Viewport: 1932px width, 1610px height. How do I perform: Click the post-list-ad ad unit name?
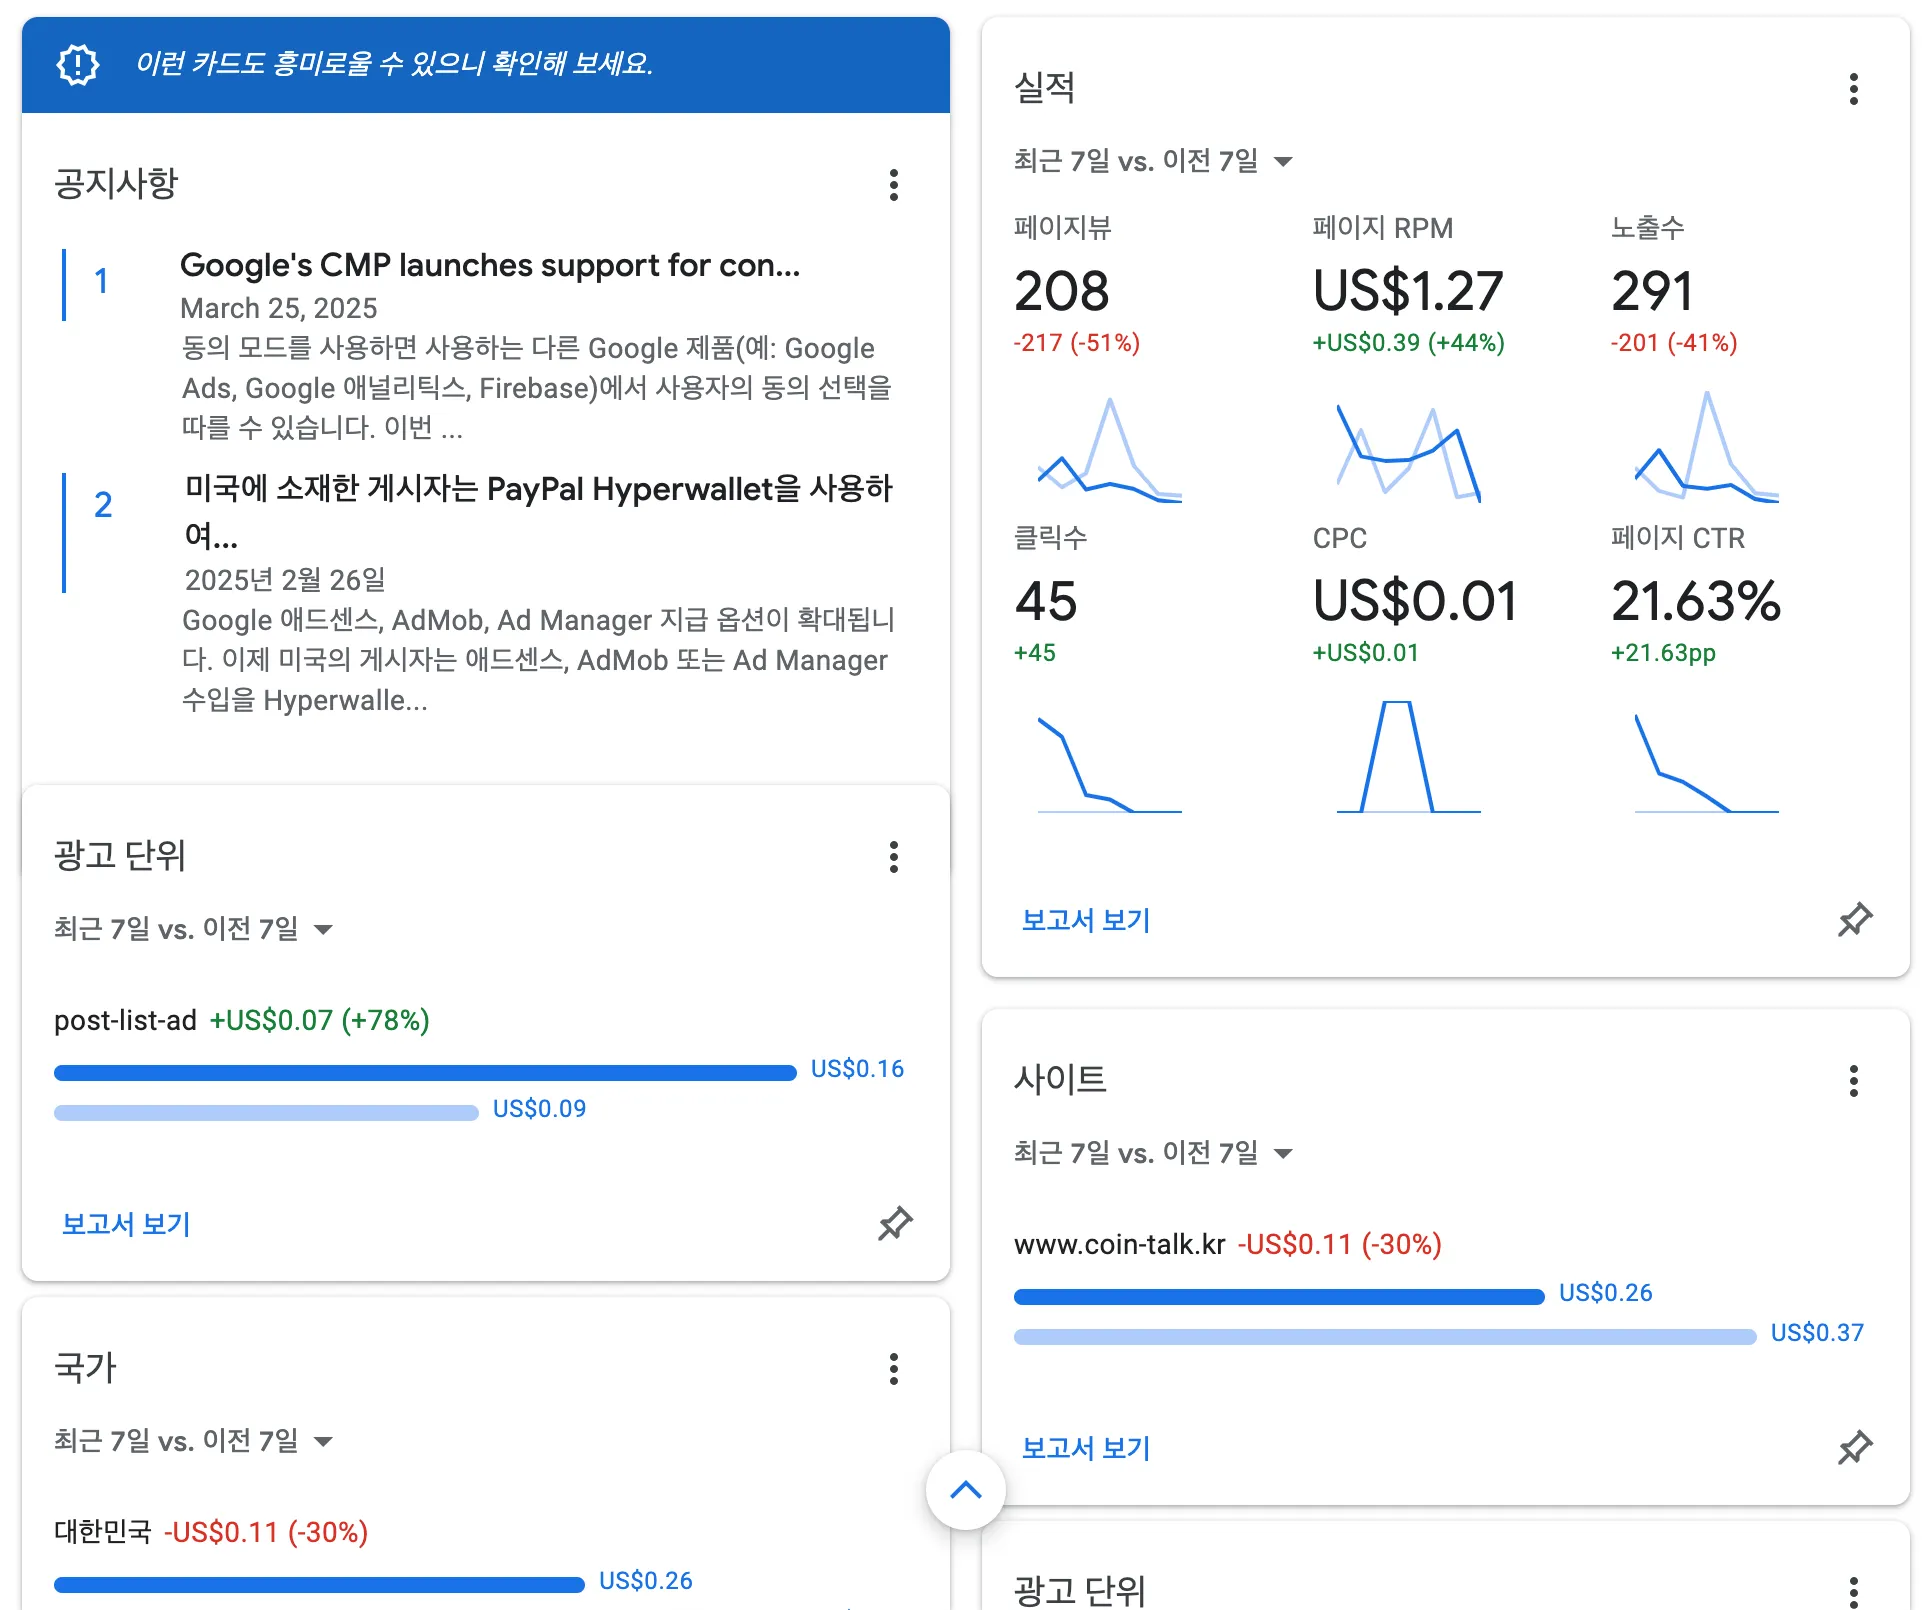coord(125,1020)
